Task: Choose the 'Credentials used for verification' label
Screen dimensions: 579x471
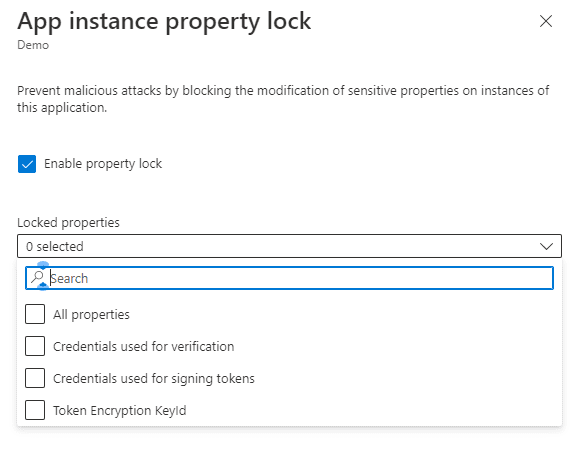Action: (x=144, y=347)
